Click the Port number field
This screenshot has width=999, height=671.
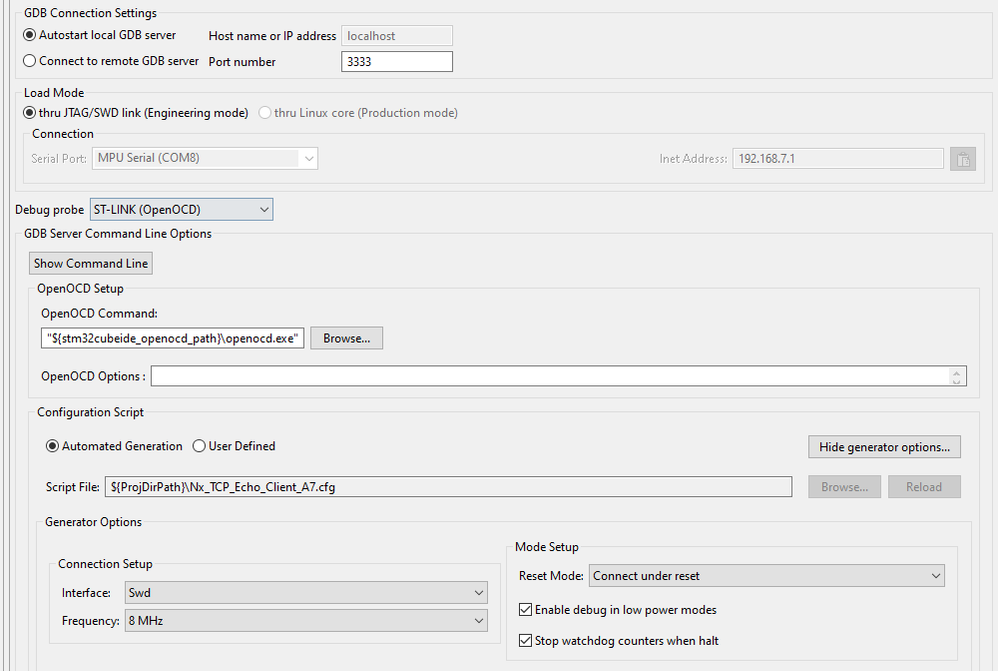397,62
